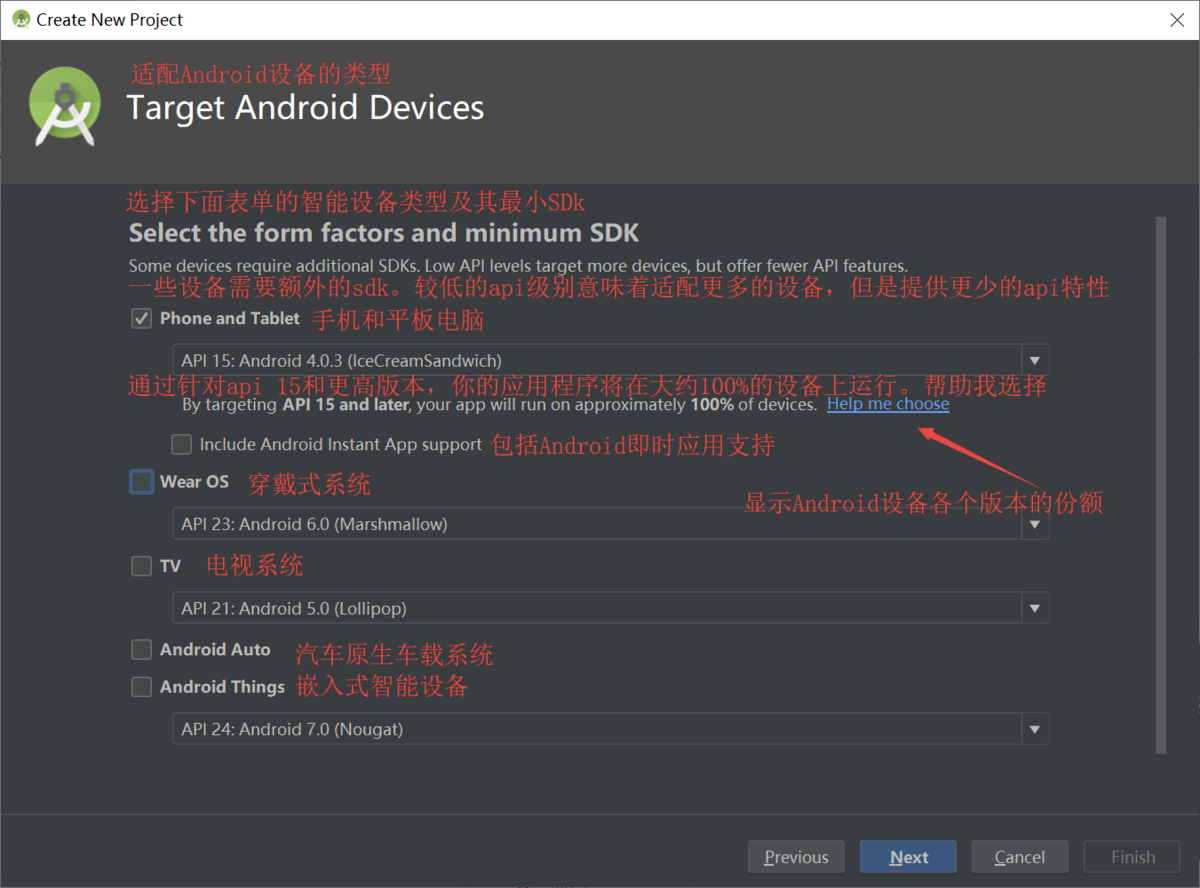The image size is (1200, 888).
Task: Click the Next button
Action: (x=908, y=856)
